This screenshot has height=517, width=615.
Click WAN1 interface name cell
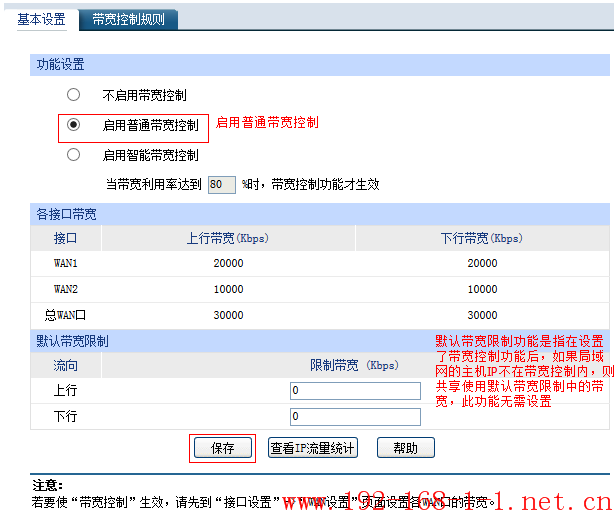(x=66, y=263)
